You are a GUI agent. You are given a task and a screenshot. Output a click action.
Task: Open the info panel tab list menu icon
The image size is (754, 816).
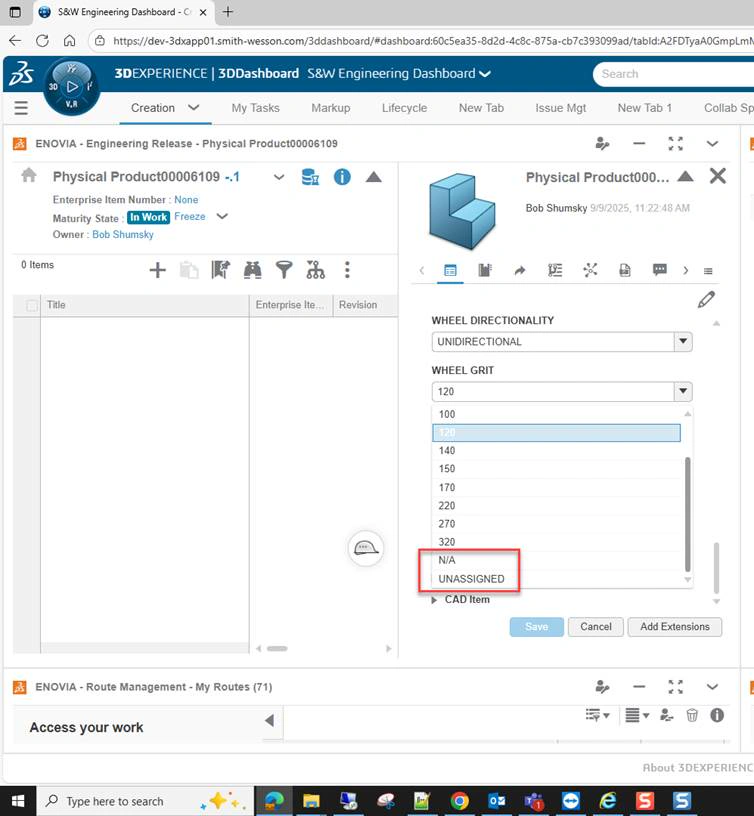[x=708, y=271]
